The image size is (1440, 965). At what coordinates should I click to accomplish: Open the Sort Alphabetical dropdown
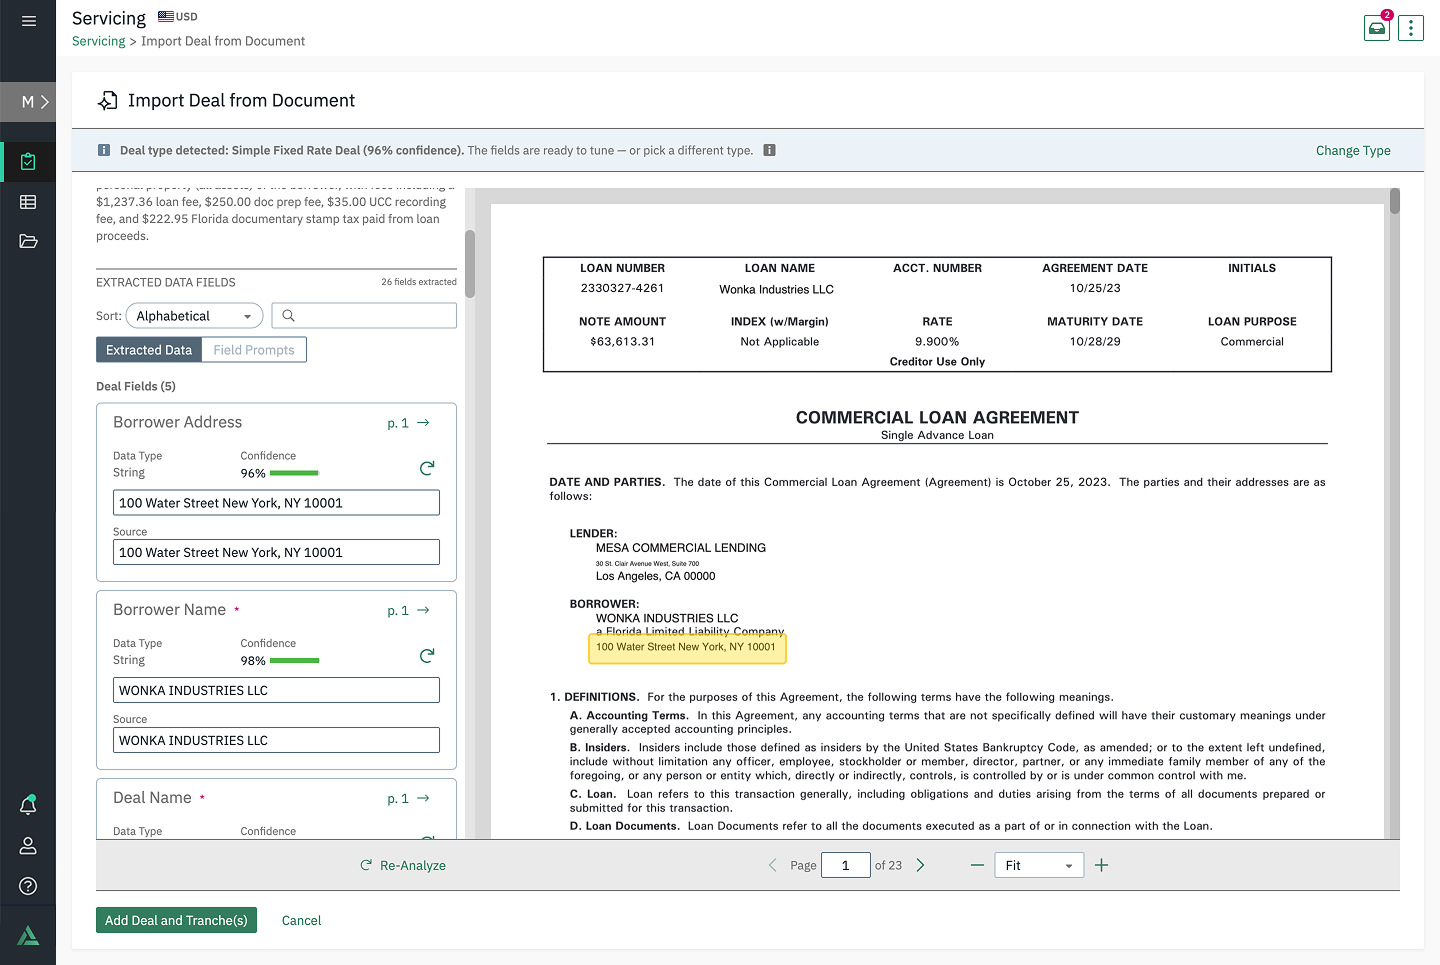click(x=194, y=316)
